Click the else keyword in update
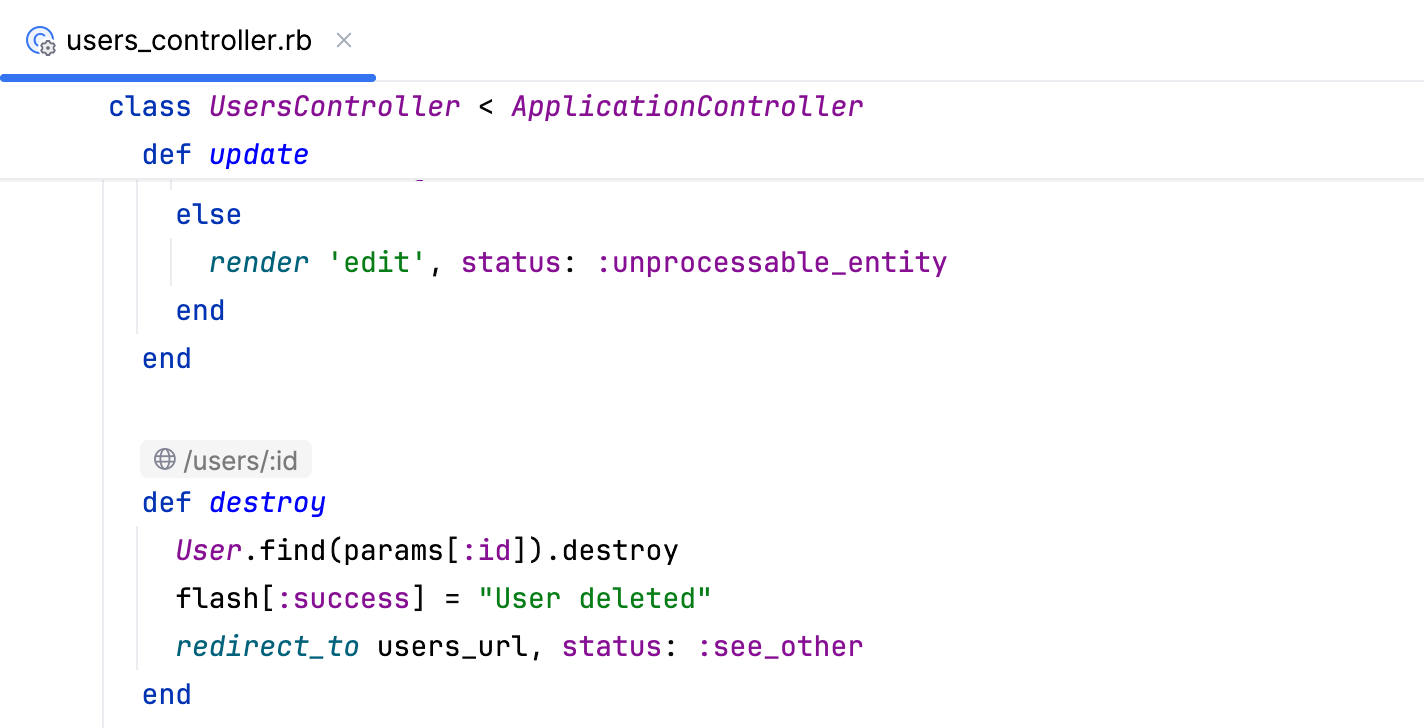Image resolution: width=1424 pixels, height=728 pixels. pos(207,214)
